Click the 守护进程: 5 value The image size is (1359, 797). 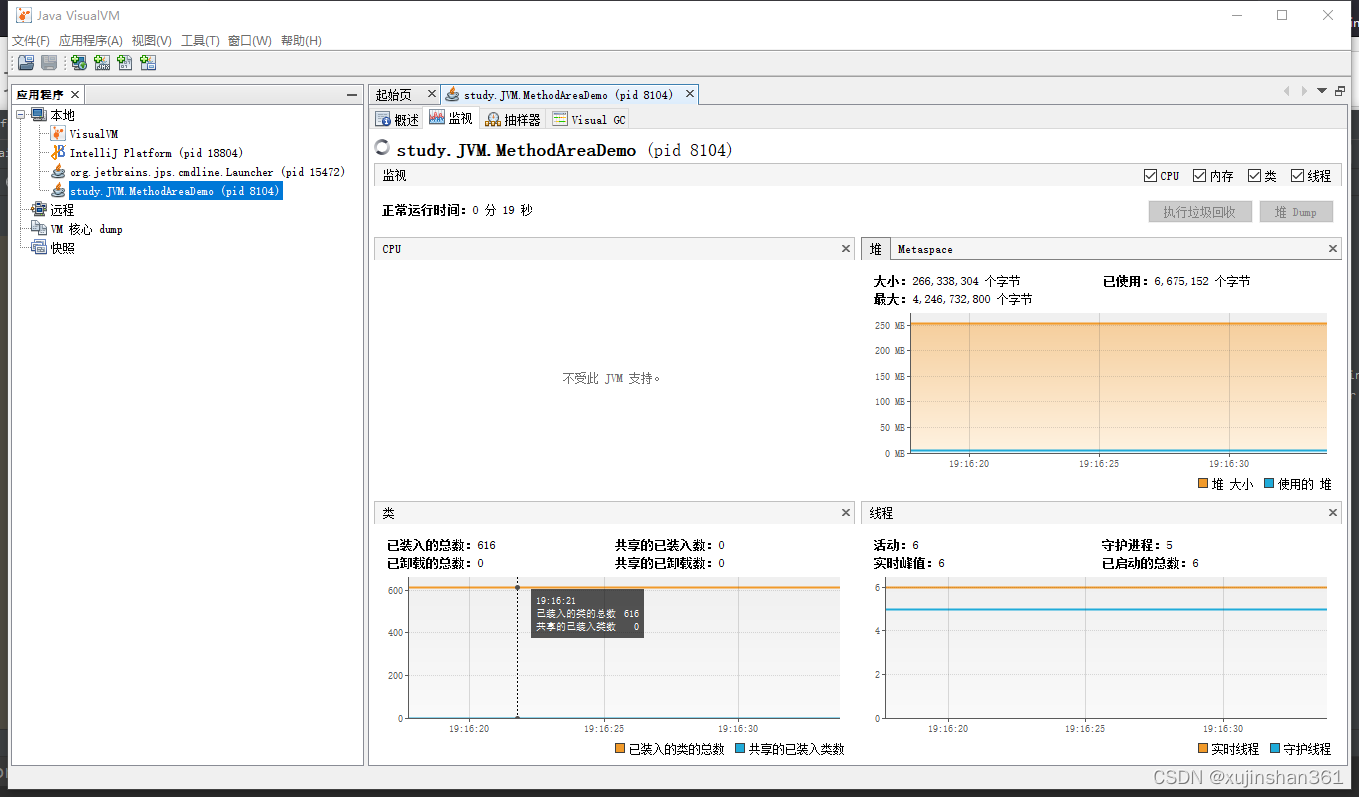1137,546
